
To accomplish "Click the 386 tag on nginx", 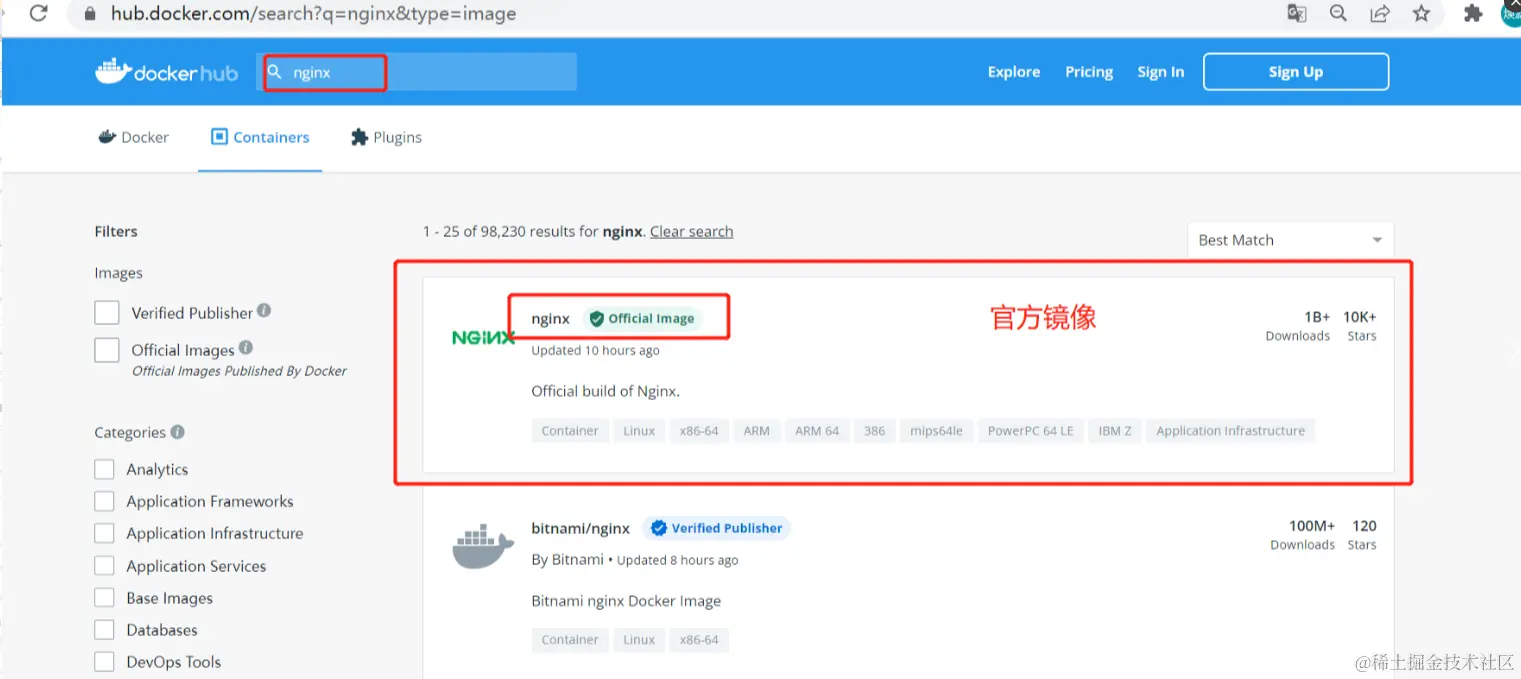I will click(x=874, y=431).
